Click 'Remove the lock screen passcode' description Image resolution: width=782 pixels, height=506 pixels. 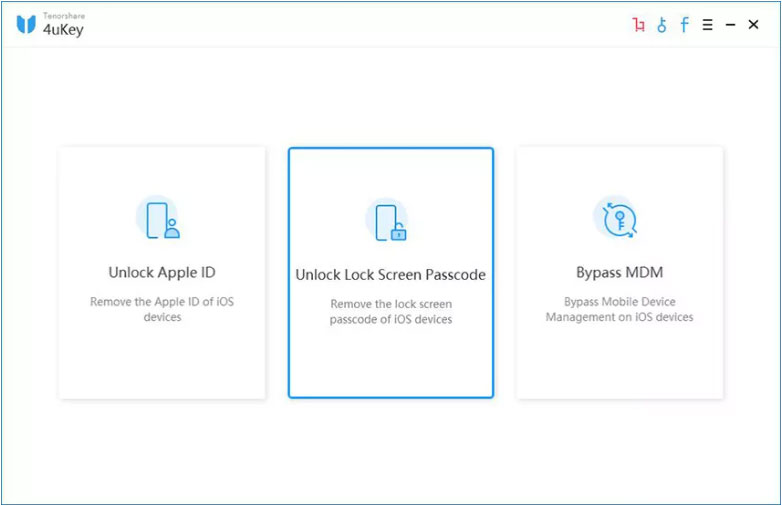390,312
